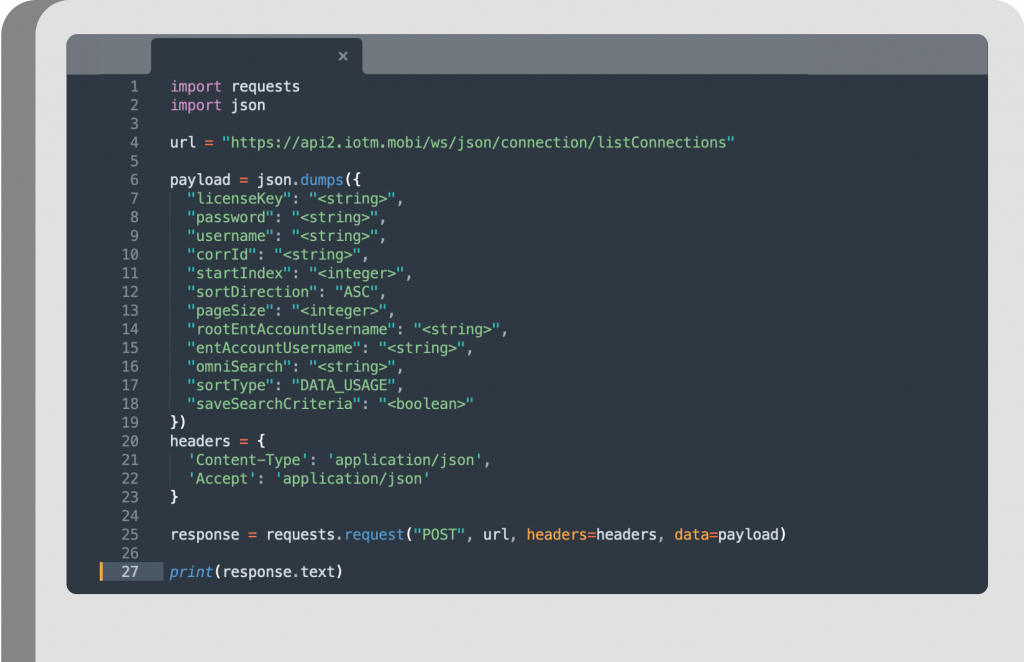Screen dimensions: 1024x662
Task: Click line number 20 in gutter
Action: pyautogui.click(x=130, y=441)
